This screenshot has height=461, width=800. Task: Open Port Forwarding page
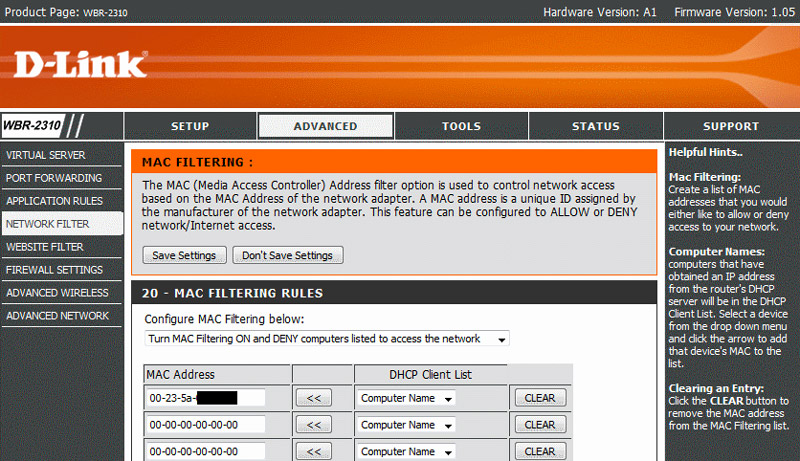click(61, 178)
